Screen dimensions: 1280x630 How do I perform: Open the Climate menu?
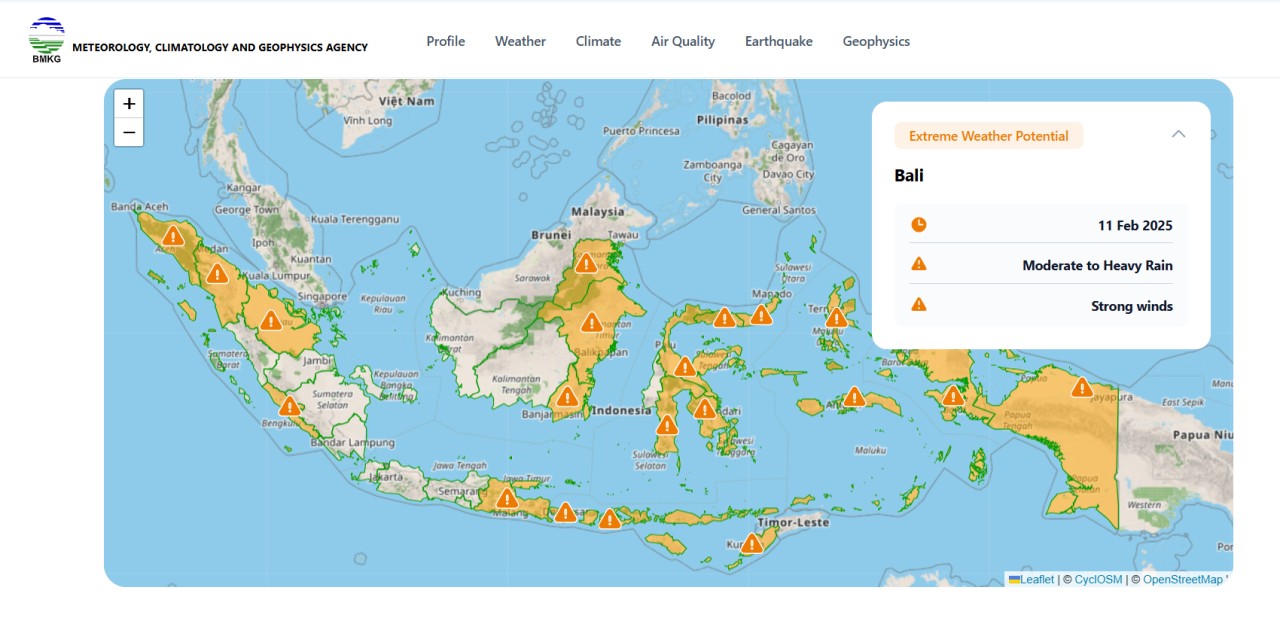coord(598,41)
